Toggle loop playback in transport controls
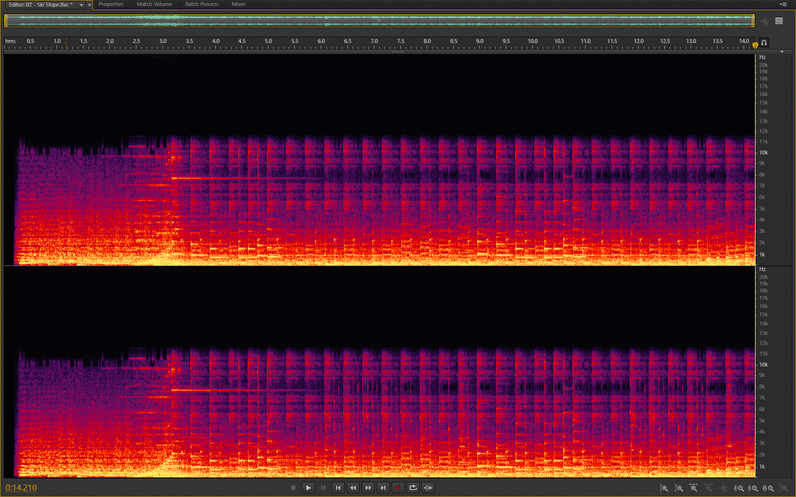The width and height of the screenshot is (796, 497). point(413,487)
